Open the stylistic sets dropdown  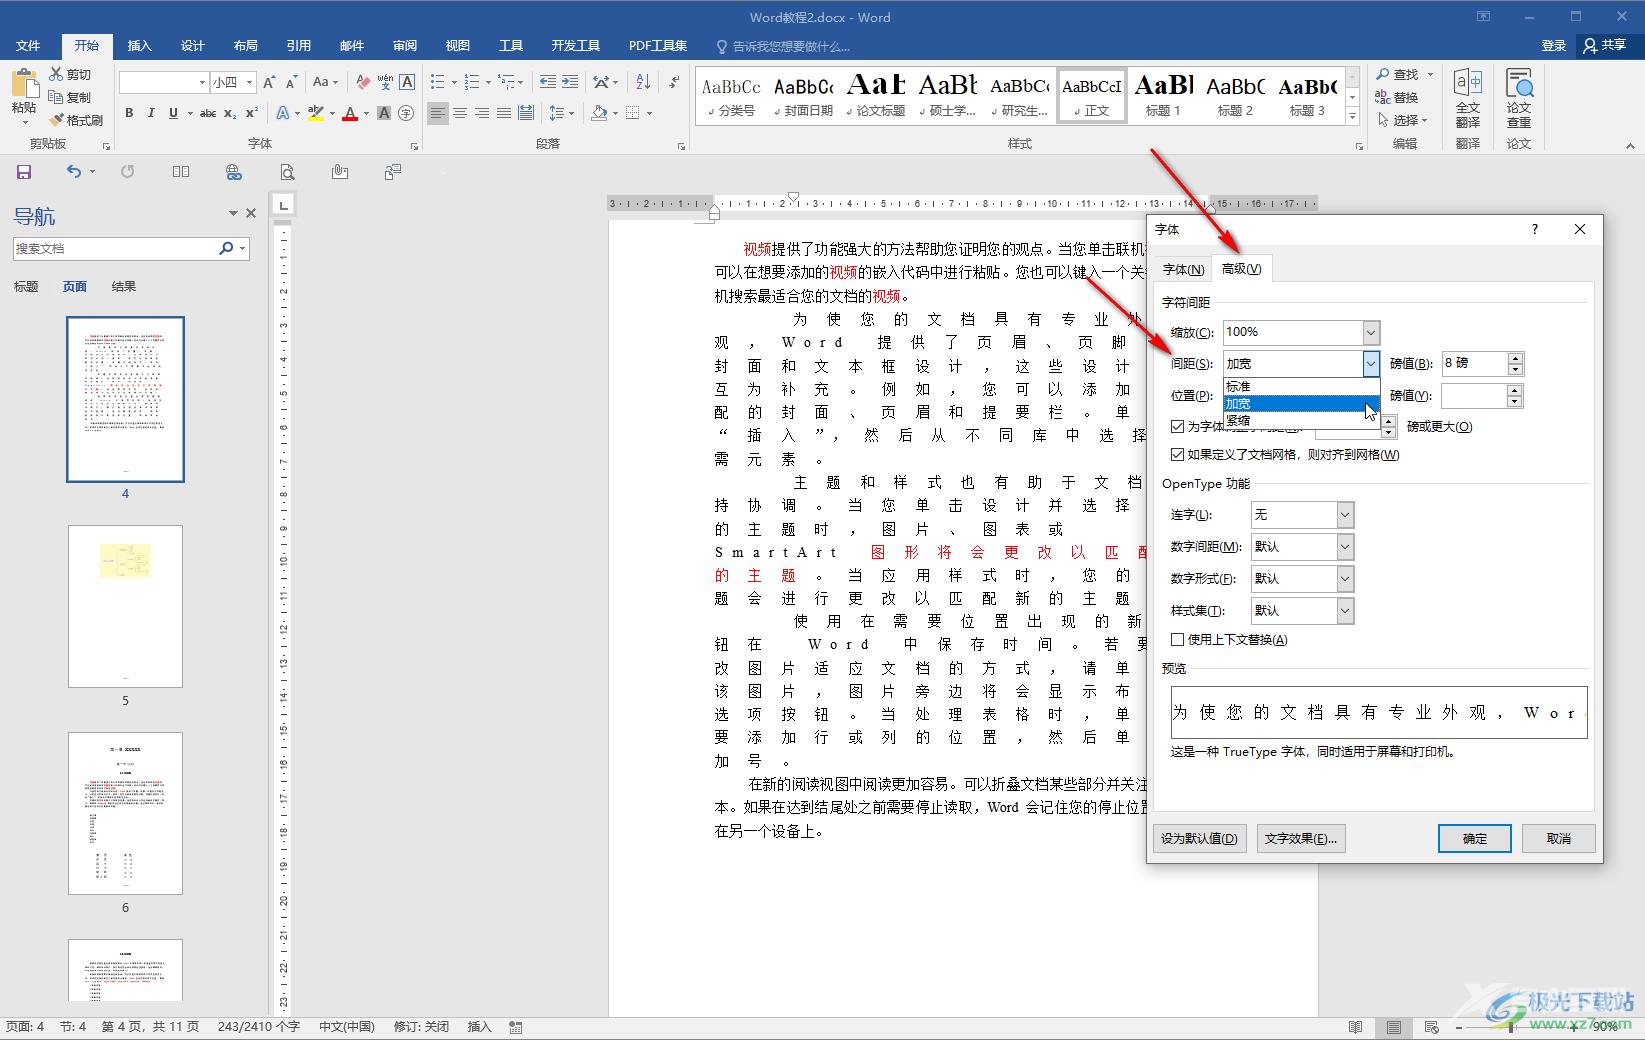pyautogui.click(x=1345, y=611)
